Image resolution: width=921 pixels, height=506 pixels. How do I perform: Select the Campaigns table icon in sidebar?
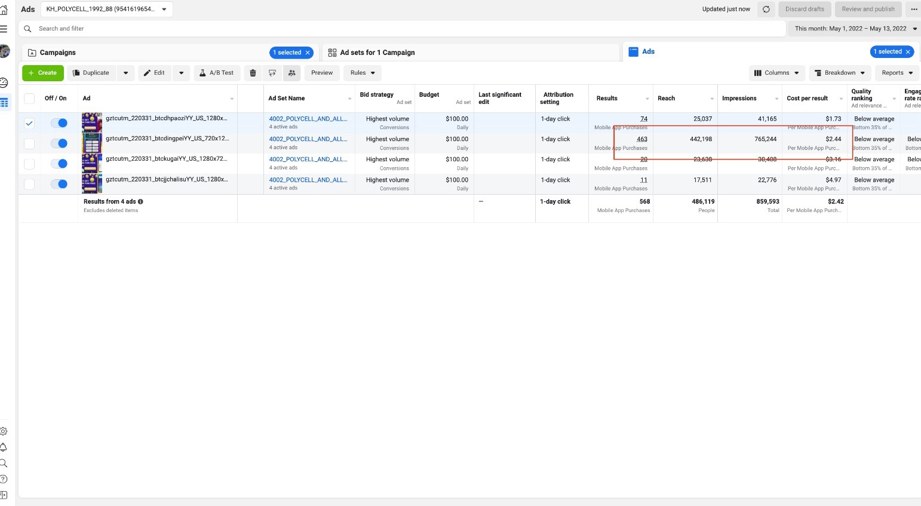pos(4,103)
